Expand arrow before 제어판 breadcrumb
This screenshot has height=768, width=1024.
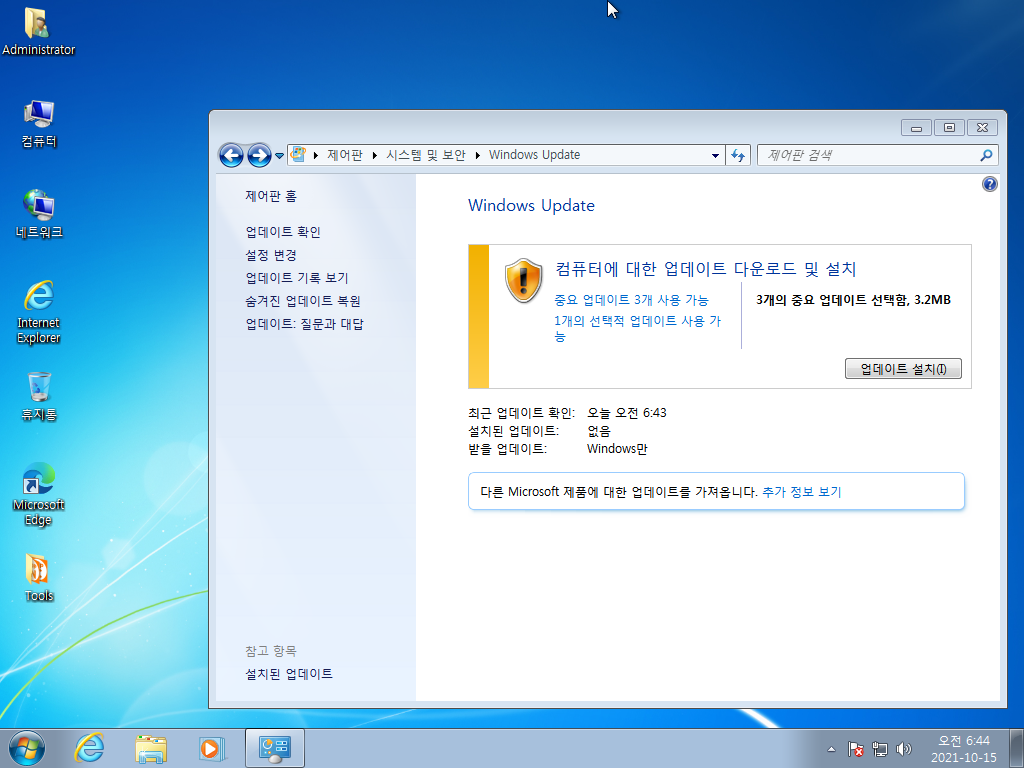[315, 155]
